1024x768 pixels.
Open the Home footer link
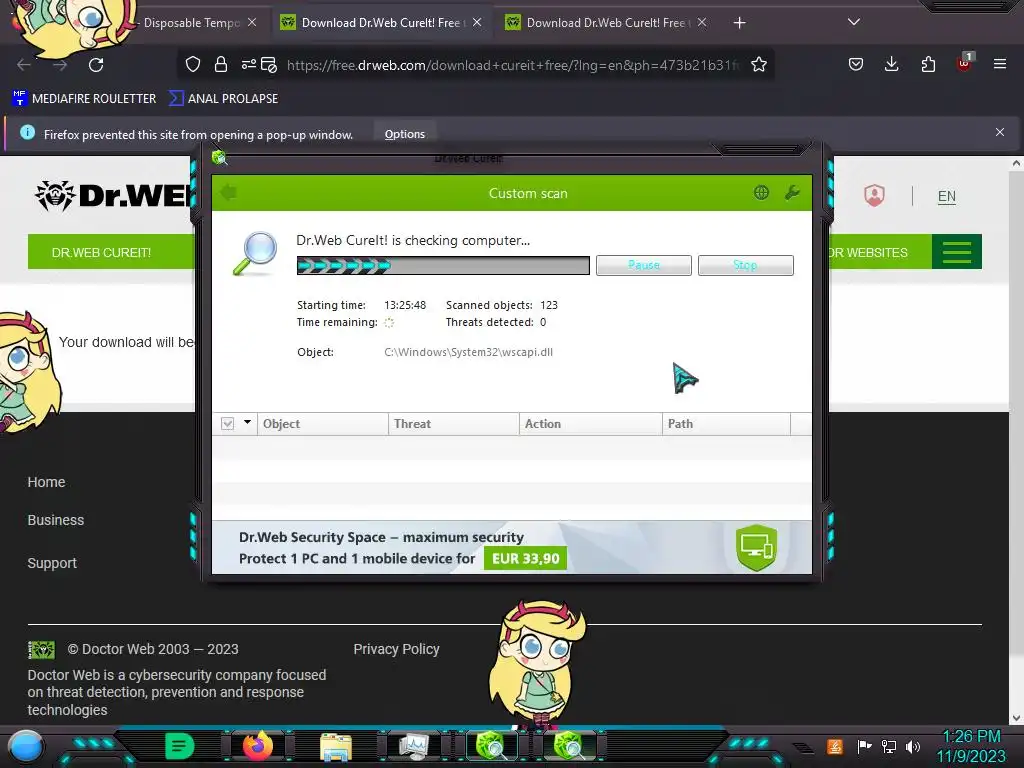pos(46,482)
